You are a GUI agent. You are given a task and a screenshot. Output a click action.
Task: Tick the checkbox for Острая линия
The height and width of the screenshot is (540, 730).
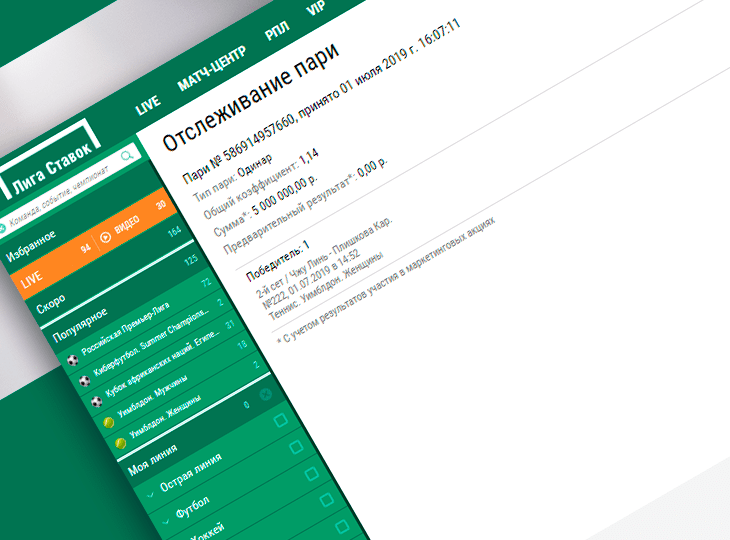coord(282,420)
